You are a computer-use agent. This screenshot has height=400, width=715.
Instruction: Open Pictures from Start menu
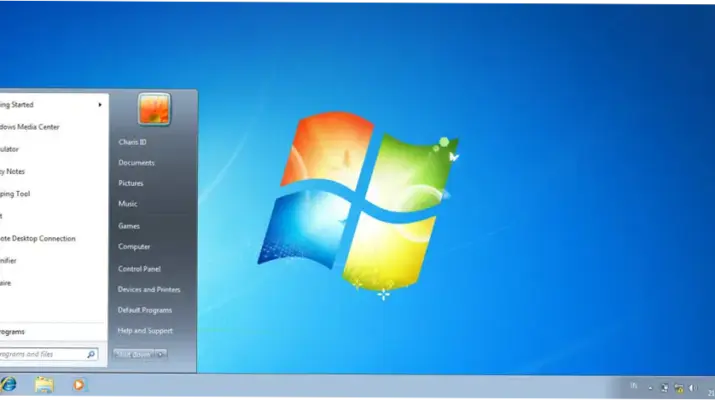coord(130,183)
